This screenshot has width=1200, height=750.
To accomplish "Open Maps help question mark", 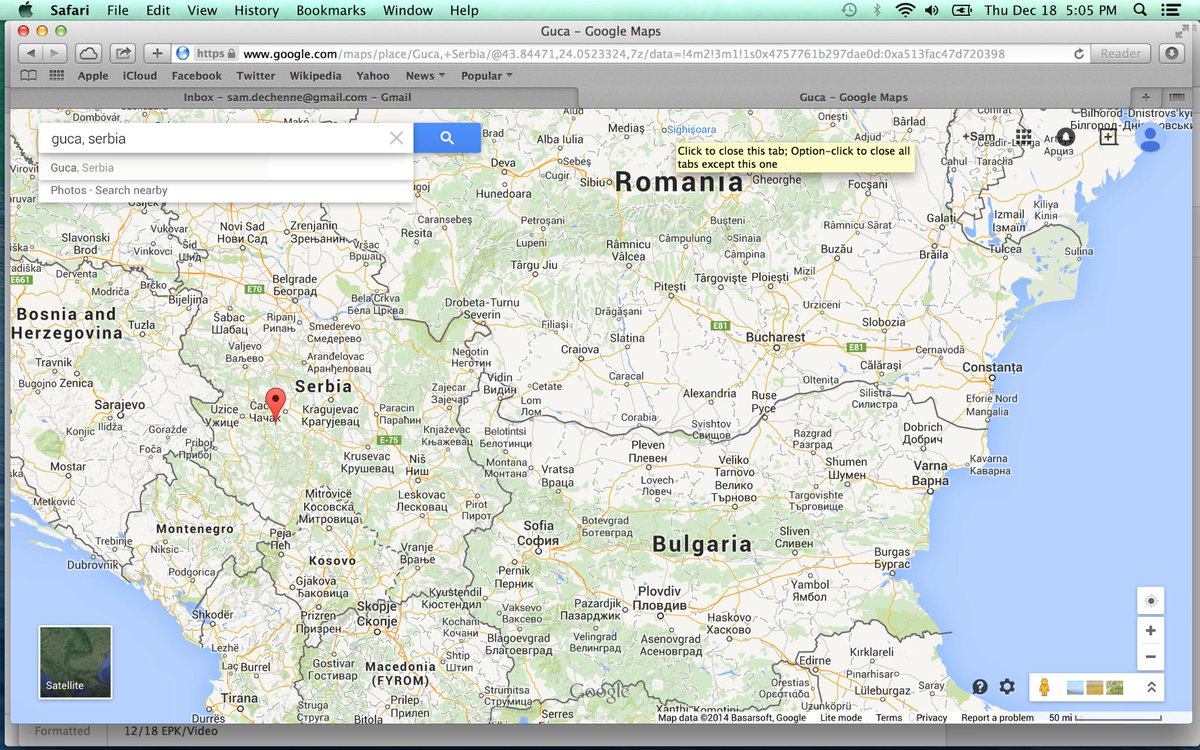I will click(980, 687).
